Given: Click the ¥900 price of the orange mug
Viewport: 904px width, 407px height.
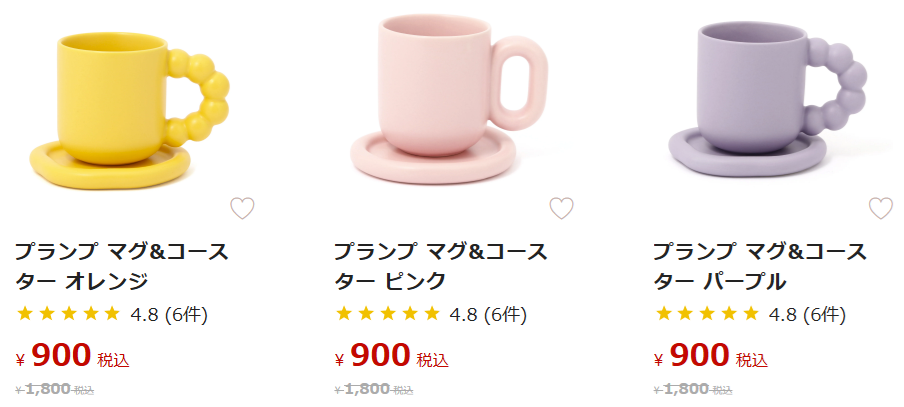Looking at the screenshot, I should point(62,355).
